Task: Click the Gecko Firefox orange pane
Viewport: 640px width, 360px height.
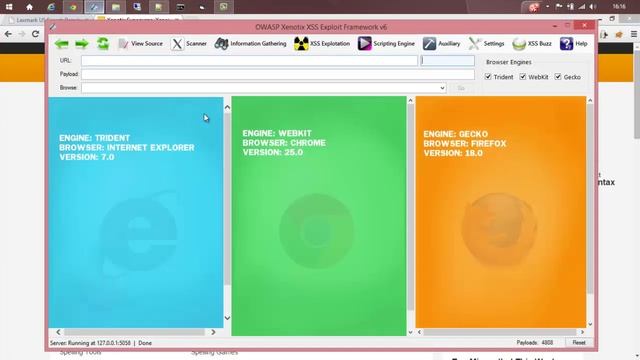Action: [501, 212]
